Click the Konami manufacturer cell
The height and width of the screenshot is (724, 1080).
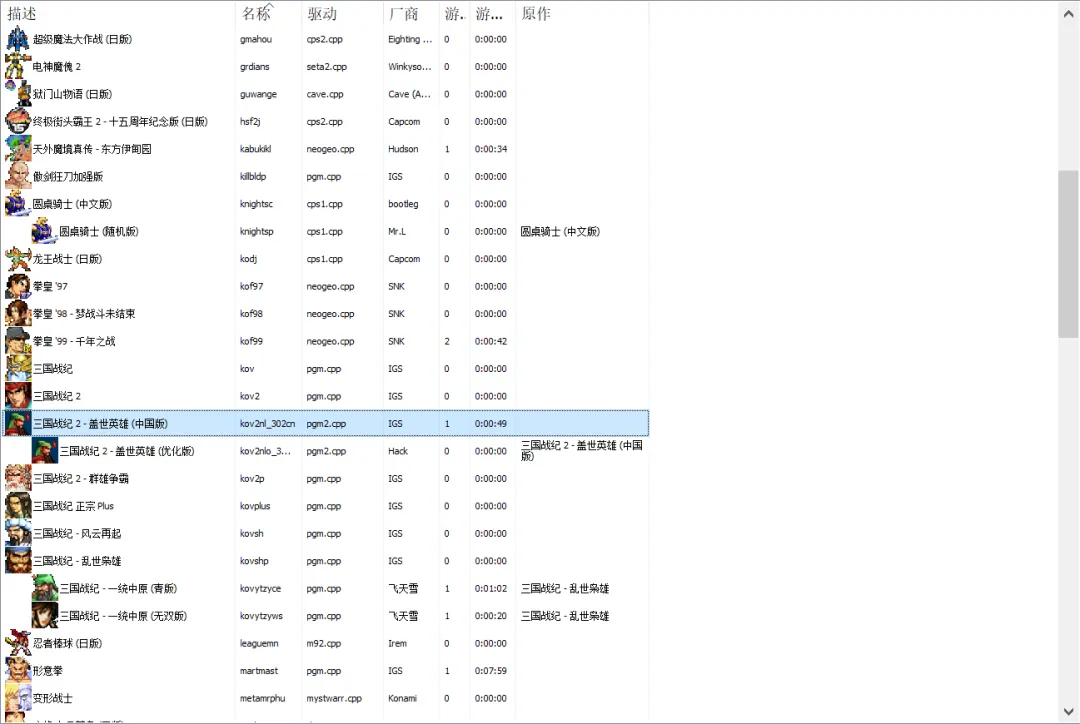point(402,699)
